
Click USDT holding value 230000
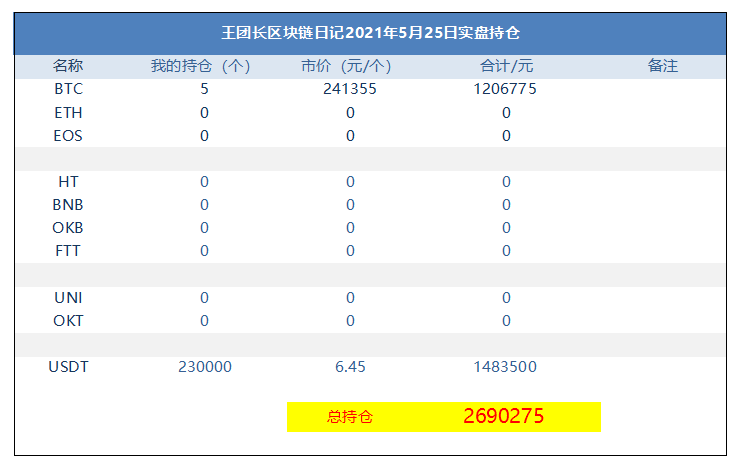(x=205, y=367)
